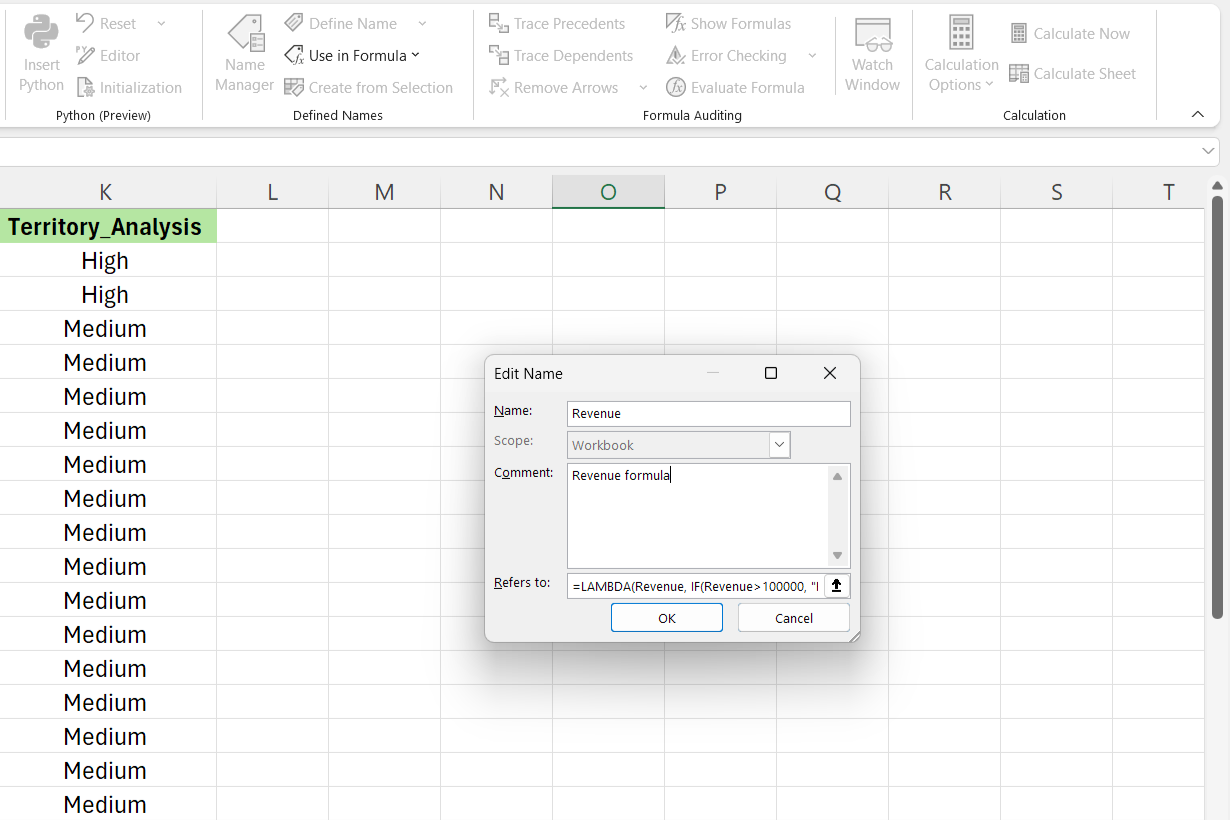Image resolution: width=1230 pixels, height=820 pixels.
Task: Expand the Error Checking dropdown arrow
Action: tap(812, 55)
